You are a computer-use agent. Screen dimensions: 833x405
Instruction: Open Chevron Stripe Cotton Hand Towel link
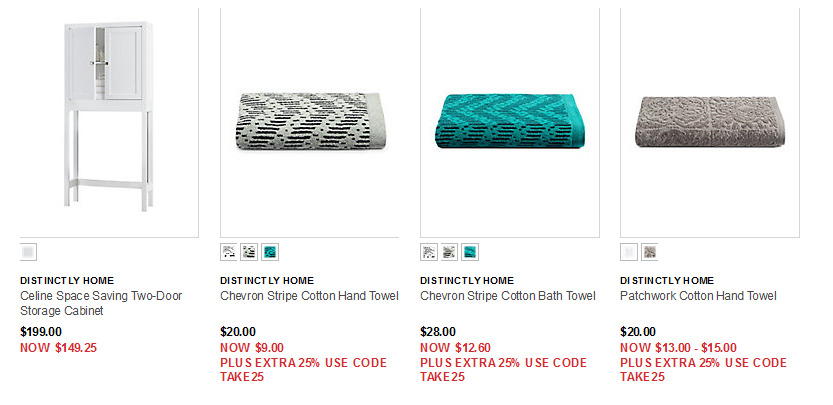(x=309, y=296)
